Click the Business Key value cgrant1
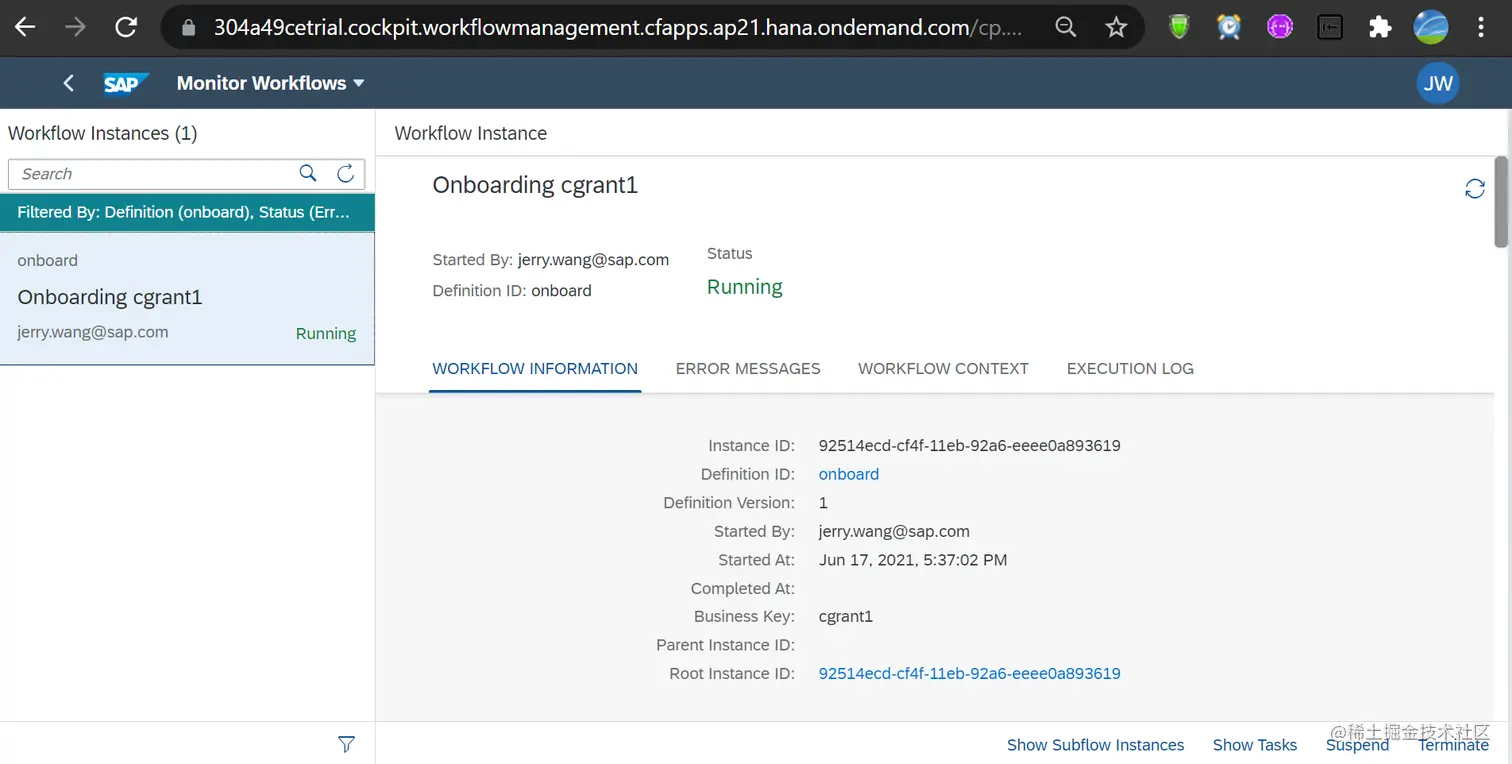This screenshot has width=1512, height=764. (x=846, y=616)
